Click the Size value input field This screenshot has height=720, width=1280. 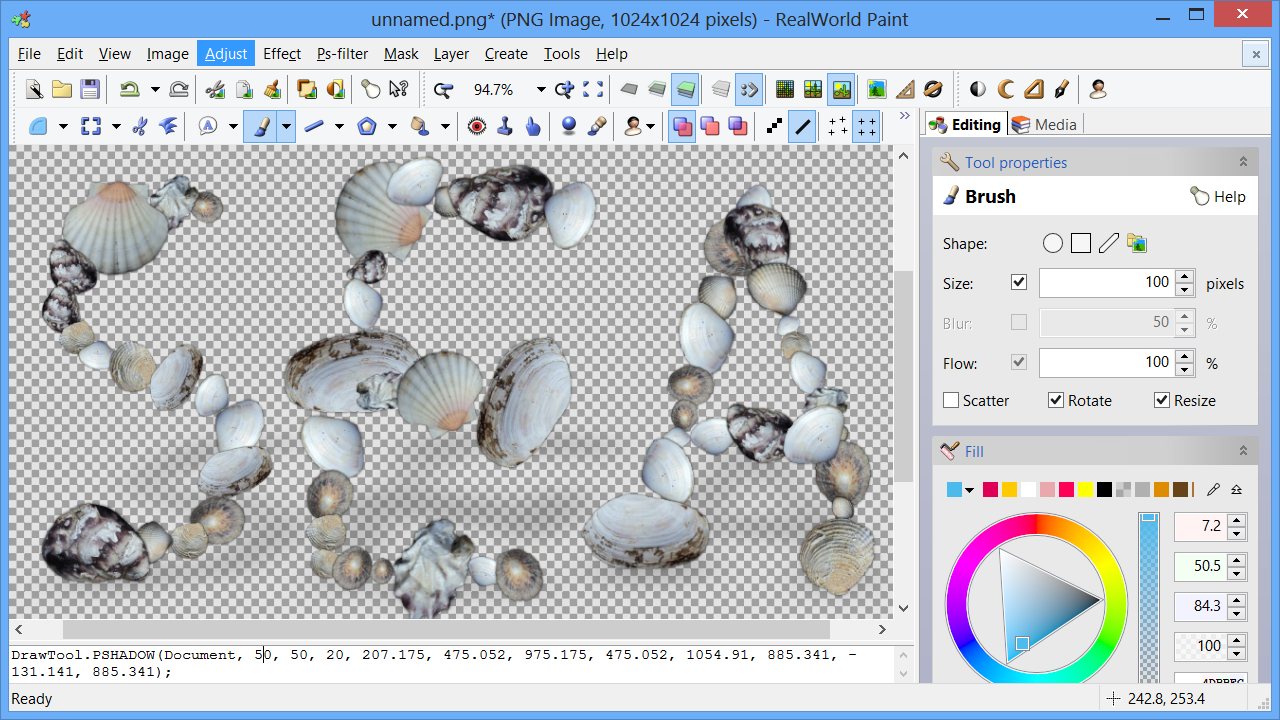pos(1106,283)
